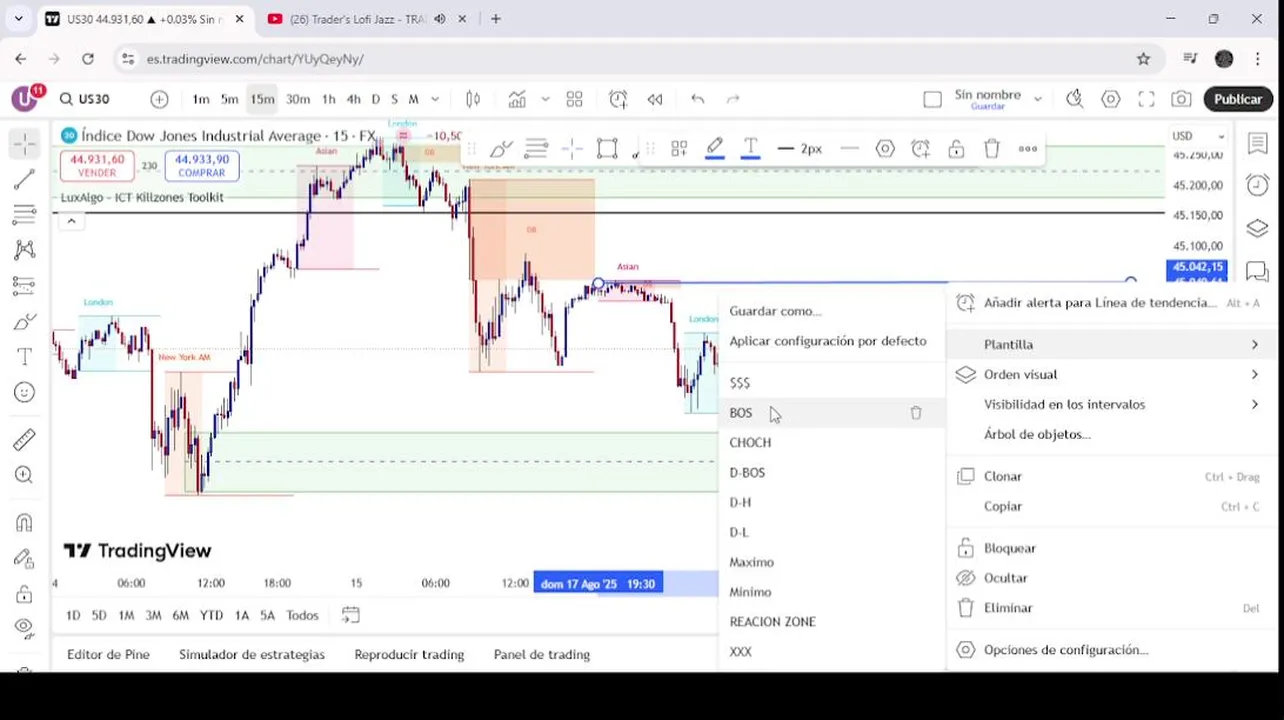Choose the XABCD pattern tool
The width and height of the screenshot is (1284, 720).
pyautogui.click(x=24, y=250)
